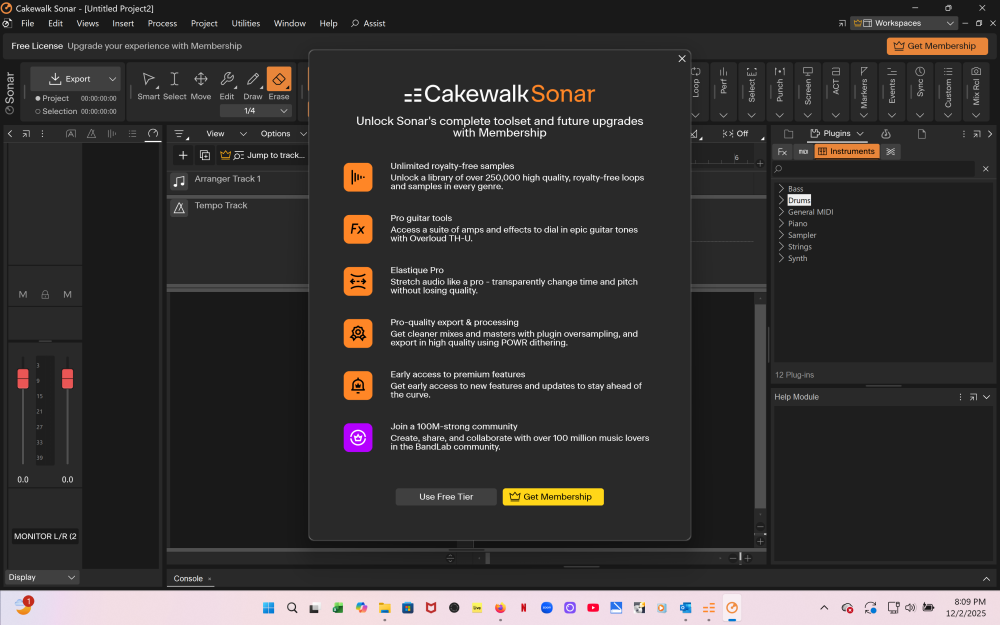Click the Use Free Tier button
The height and width of the screenshot is (625, 1000).
pos(445,496)
